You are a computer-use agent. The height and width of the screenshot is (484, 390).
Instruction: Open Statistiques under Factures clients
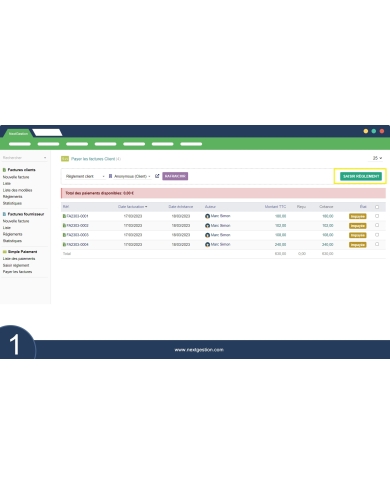pyautogui.click(x=12, y=203)
